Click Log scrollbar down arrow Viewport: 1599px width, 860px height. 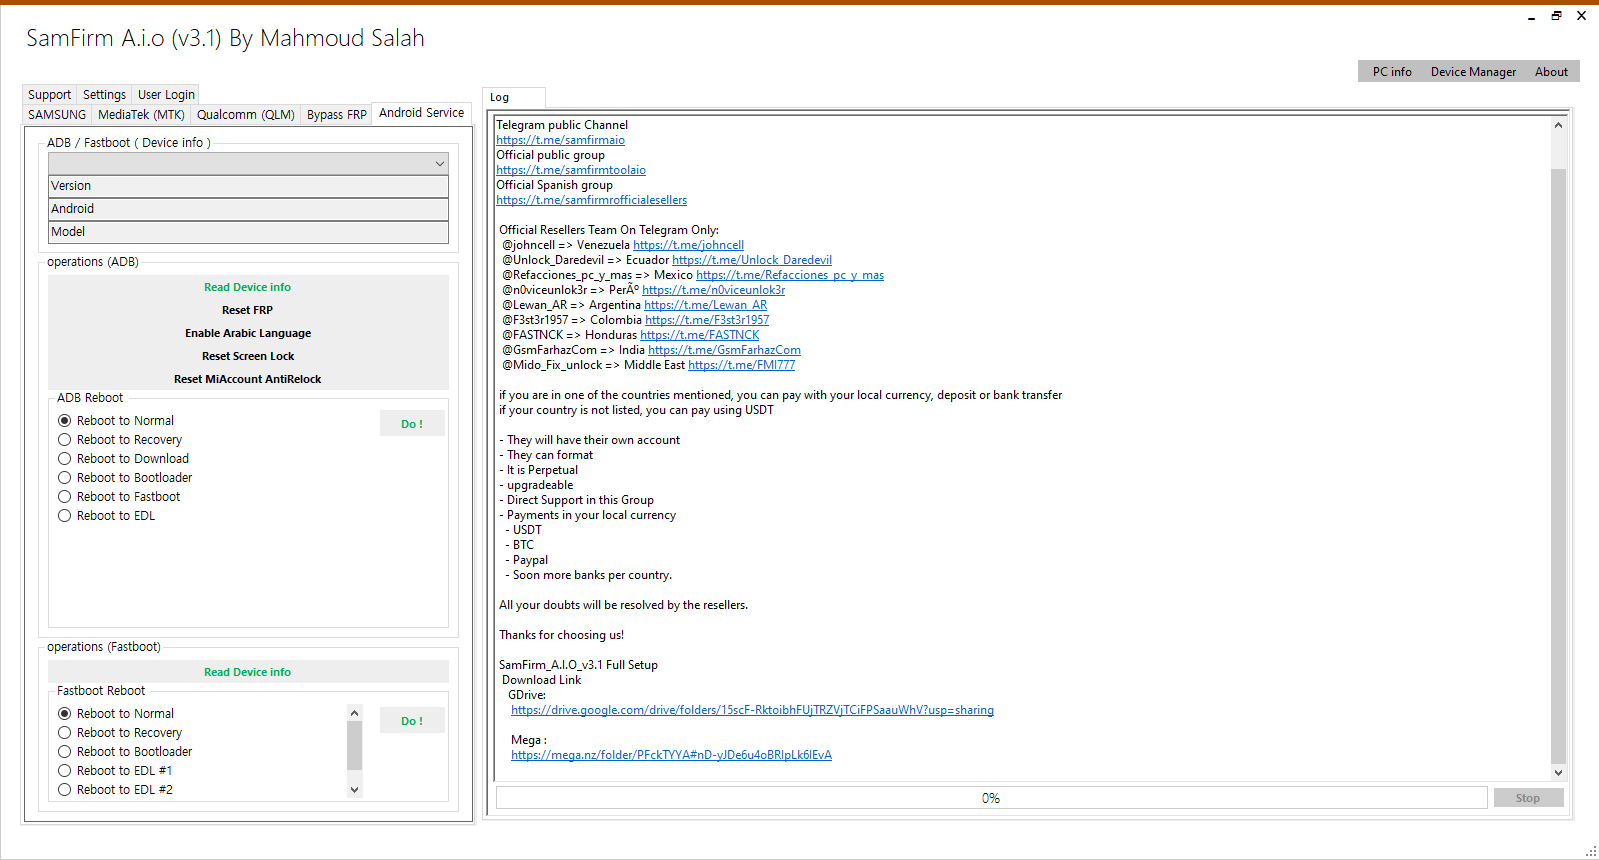point(1558,773)
